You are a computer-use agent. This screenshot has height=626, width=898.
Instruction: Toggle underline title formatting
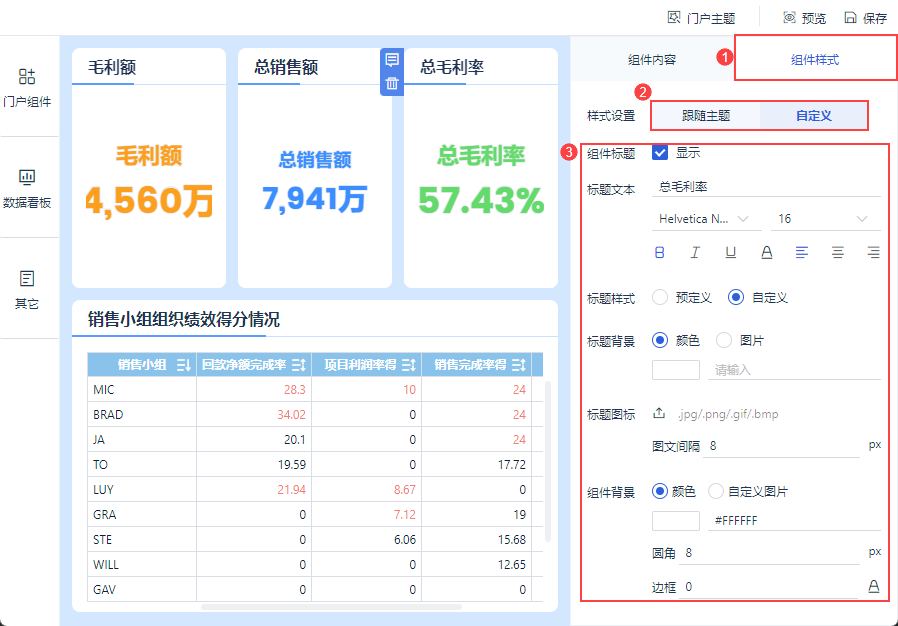click(731, 253)
